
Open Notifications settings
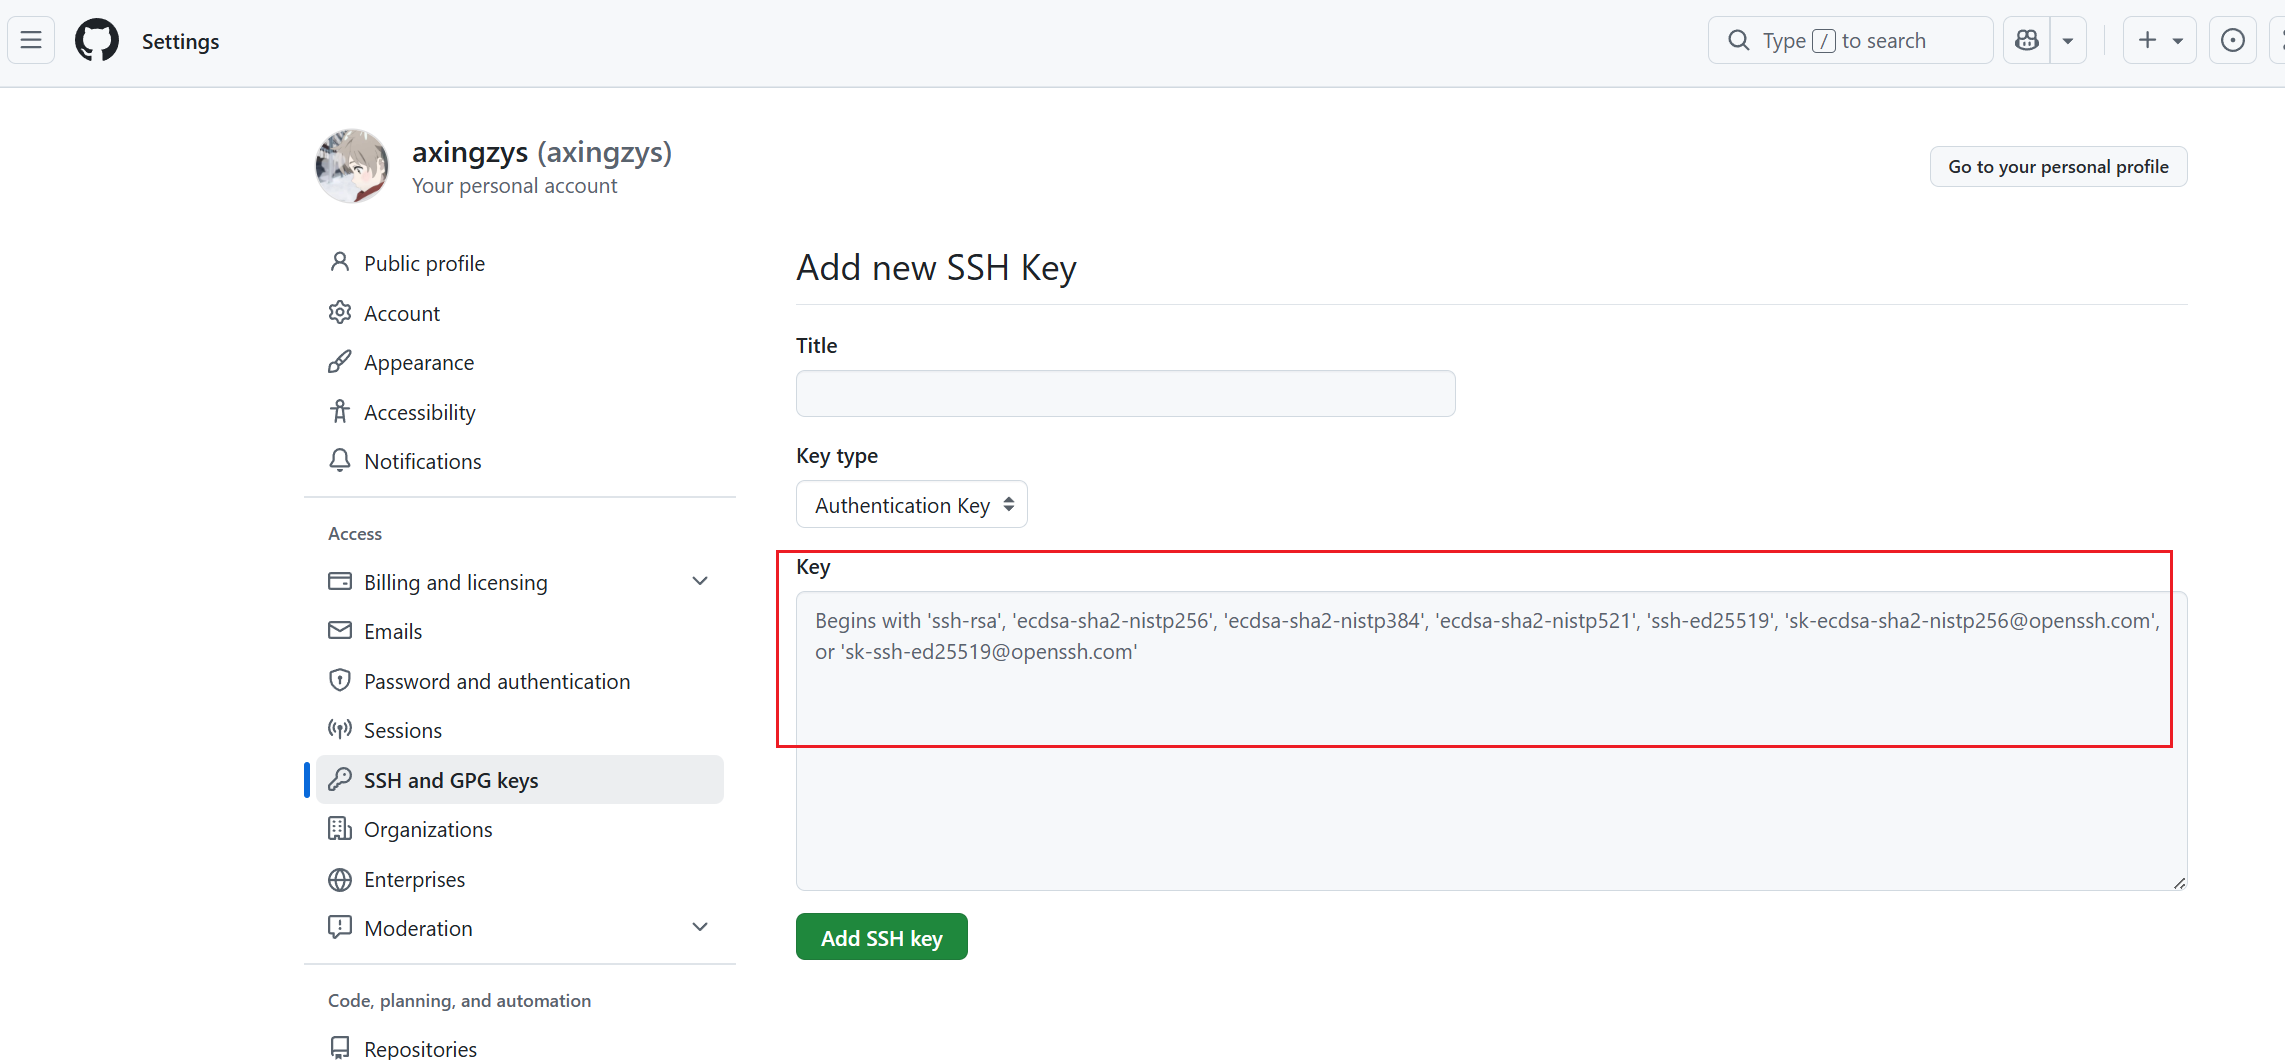click(422, 461)
